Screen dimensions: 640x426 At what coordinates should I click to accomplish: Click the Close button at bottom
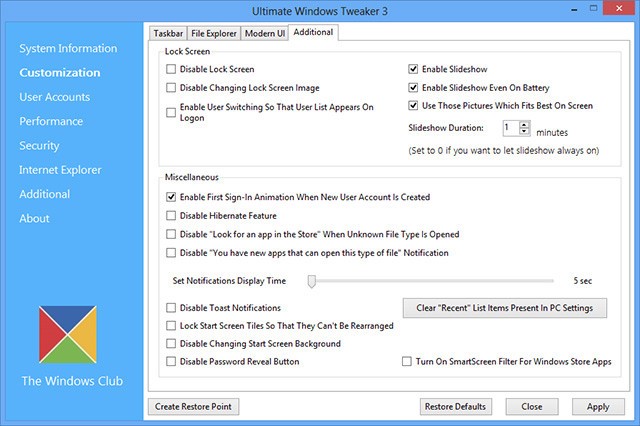click(x=532, y=407)
